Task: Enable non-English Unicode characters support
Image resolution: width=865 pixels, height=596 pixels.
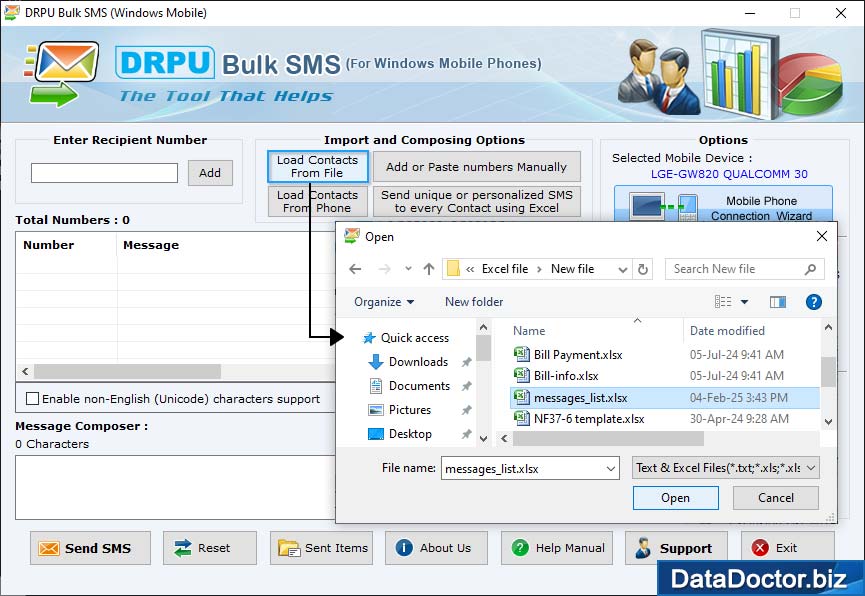Action: click(33, 398)
